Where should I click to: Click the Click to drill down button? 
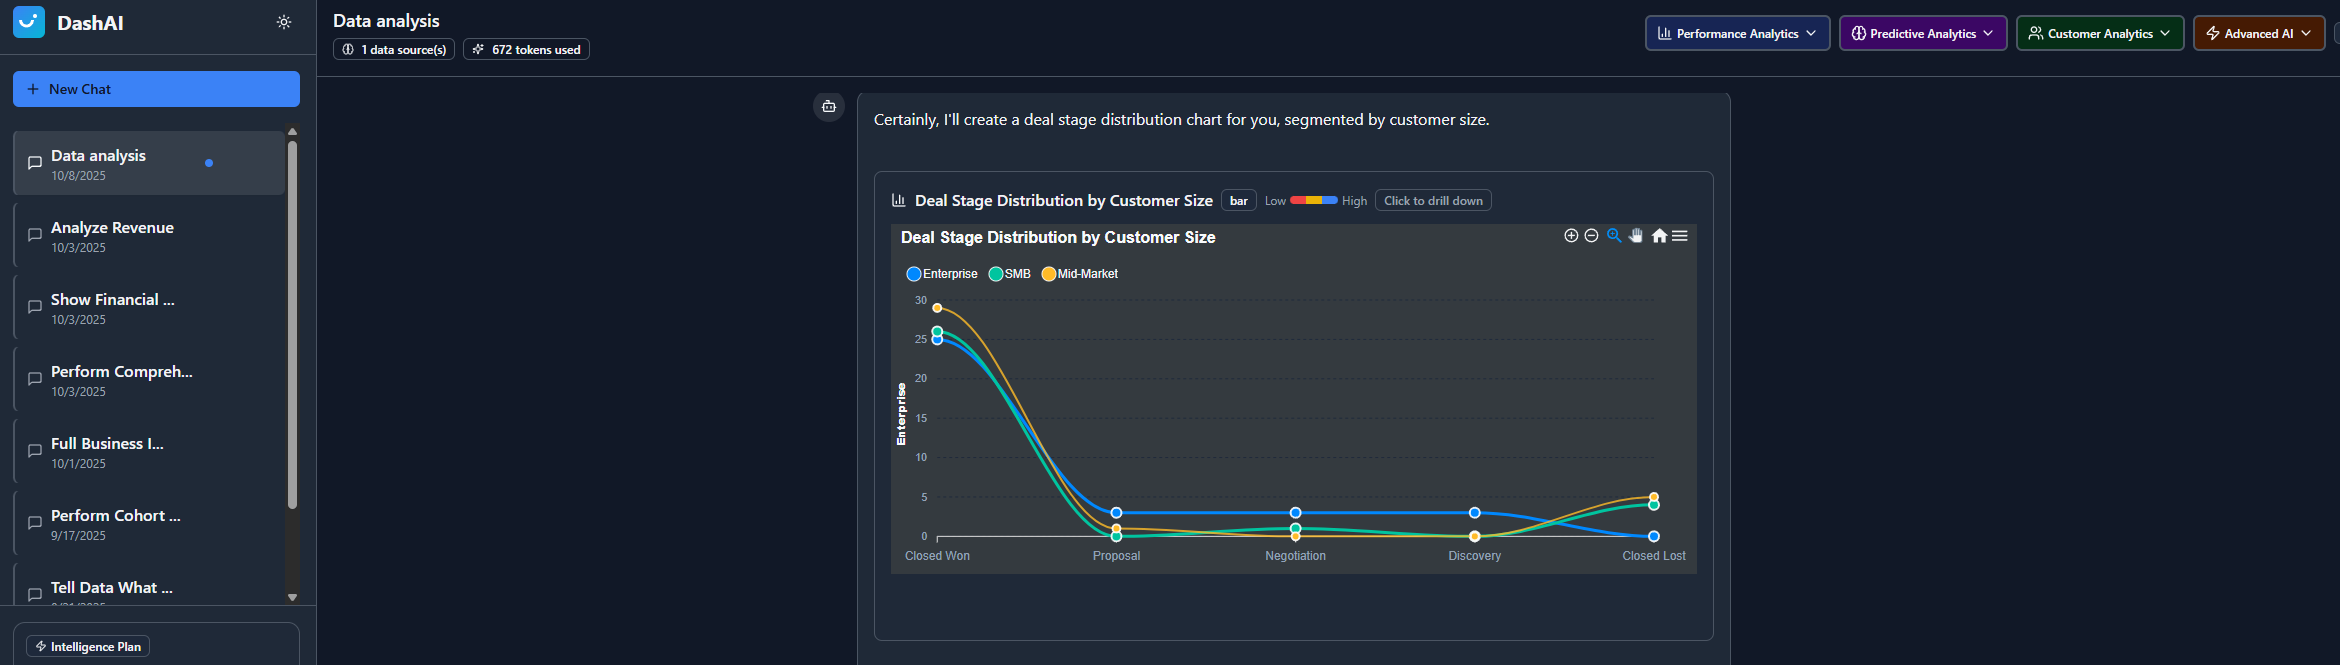pyautogui.click(x=1433, y=200)
